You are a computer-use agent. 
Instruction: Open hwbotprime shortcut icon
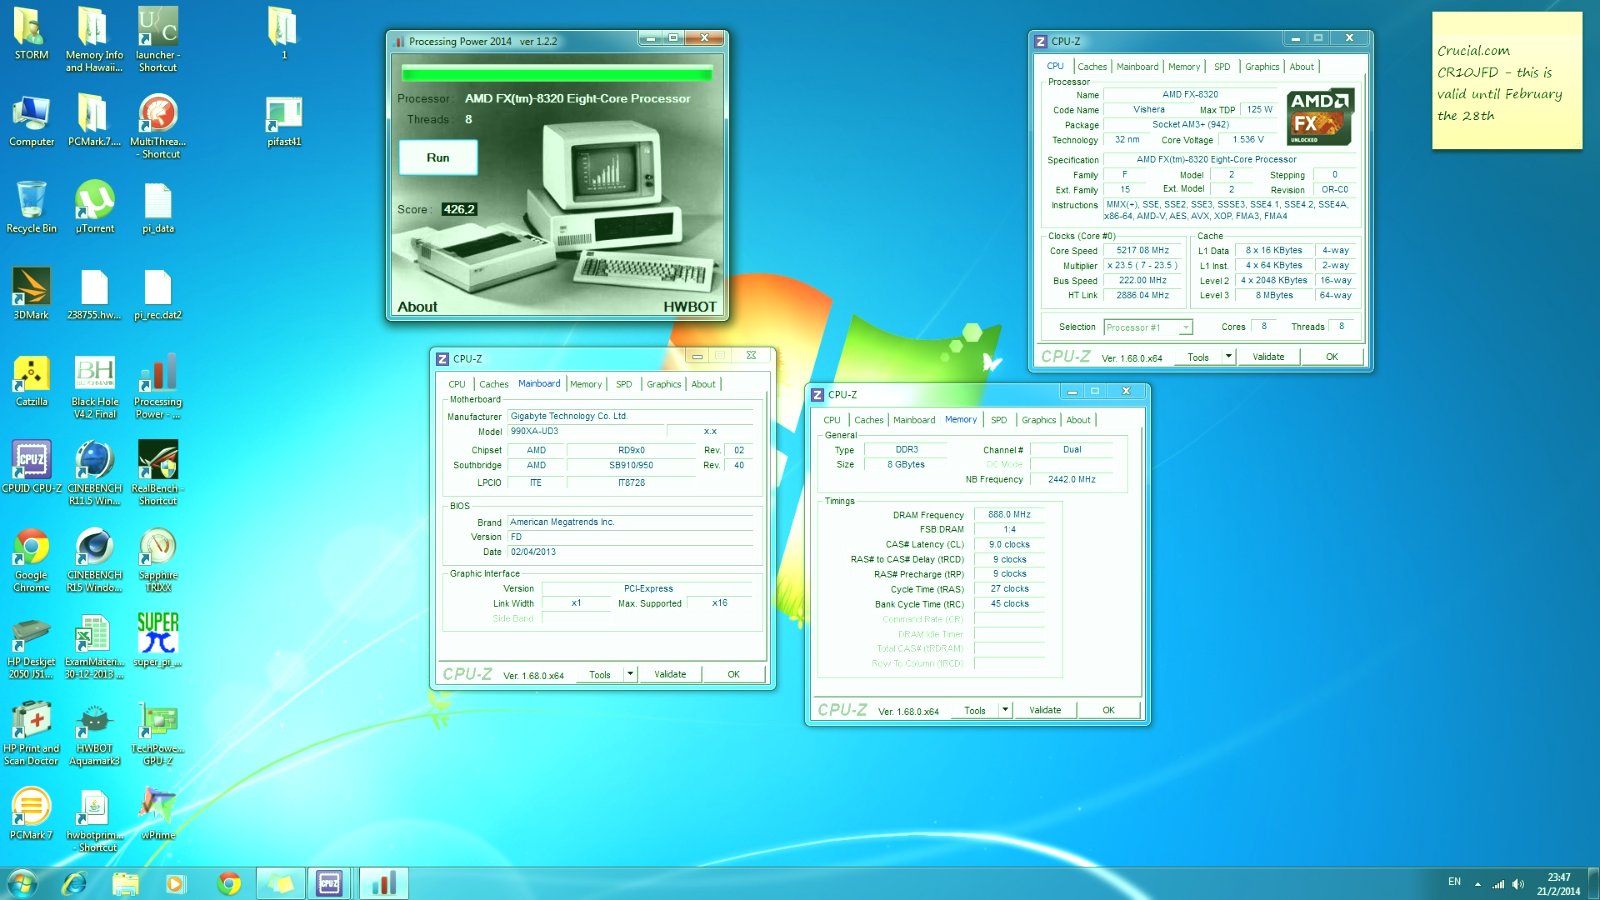[x=94, y=820]
